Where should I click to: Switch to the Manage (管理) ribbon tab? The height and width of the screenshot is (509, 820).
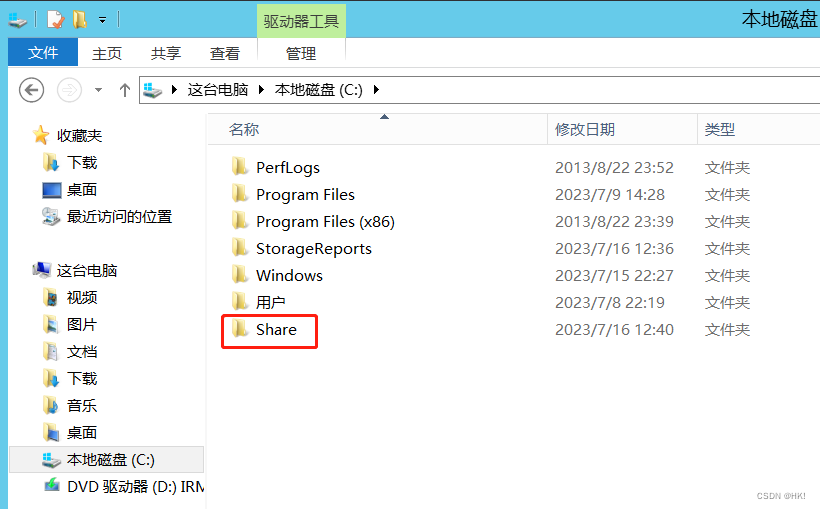[301, 53]
